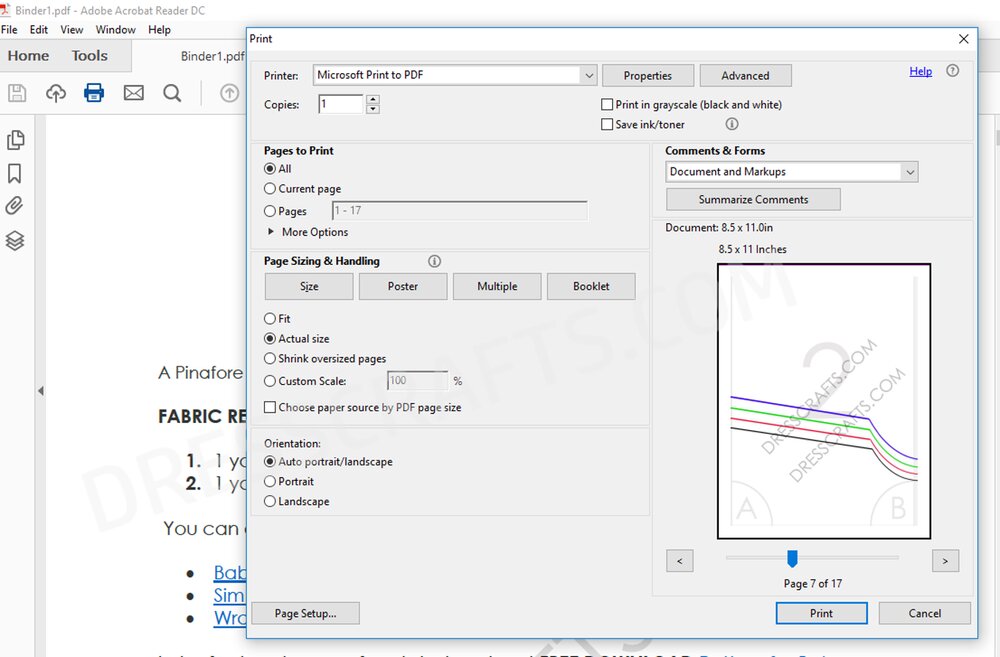
Task: Open the page thumbnails panel icon
Action: pos(15,140)
